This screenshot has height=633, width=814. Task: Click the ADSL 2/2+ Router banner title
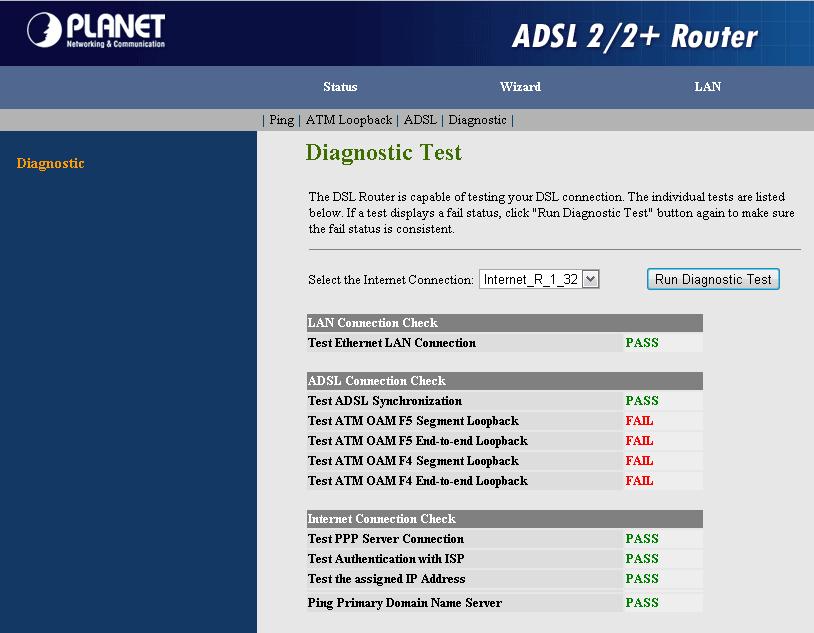(634, 36)
